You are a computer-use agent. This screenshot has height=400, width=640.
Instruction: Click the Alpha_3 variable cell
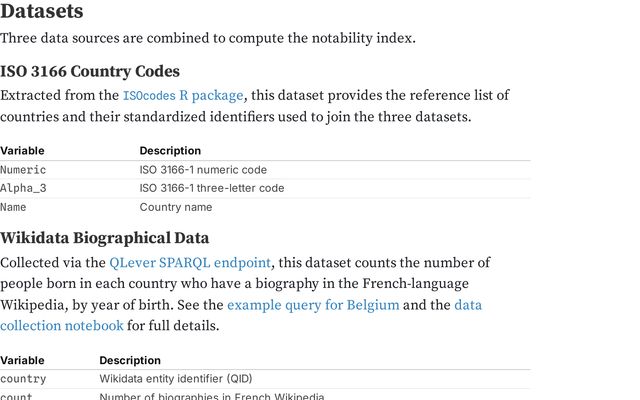pos(23,188)
